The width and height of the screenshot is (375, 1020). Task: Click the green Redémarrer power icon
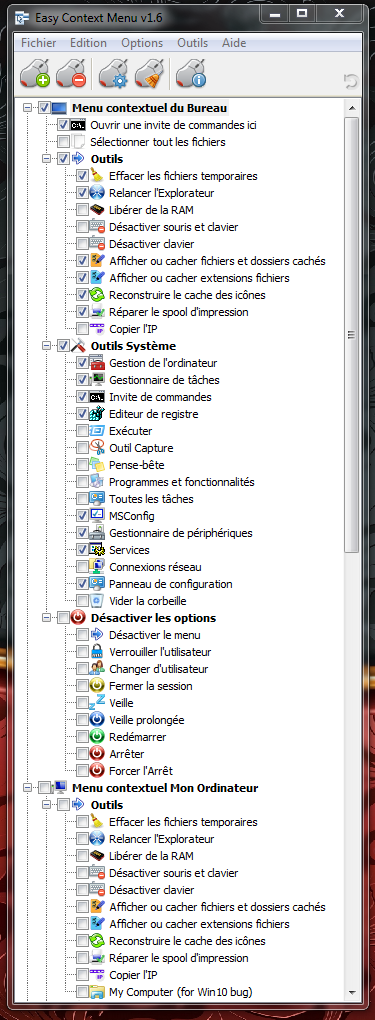click(97, 736)
